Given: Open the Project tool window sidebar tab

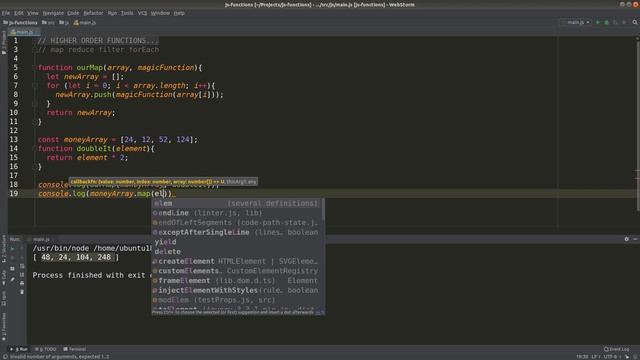Looking at the screenshot, I should tap(4, 43).
